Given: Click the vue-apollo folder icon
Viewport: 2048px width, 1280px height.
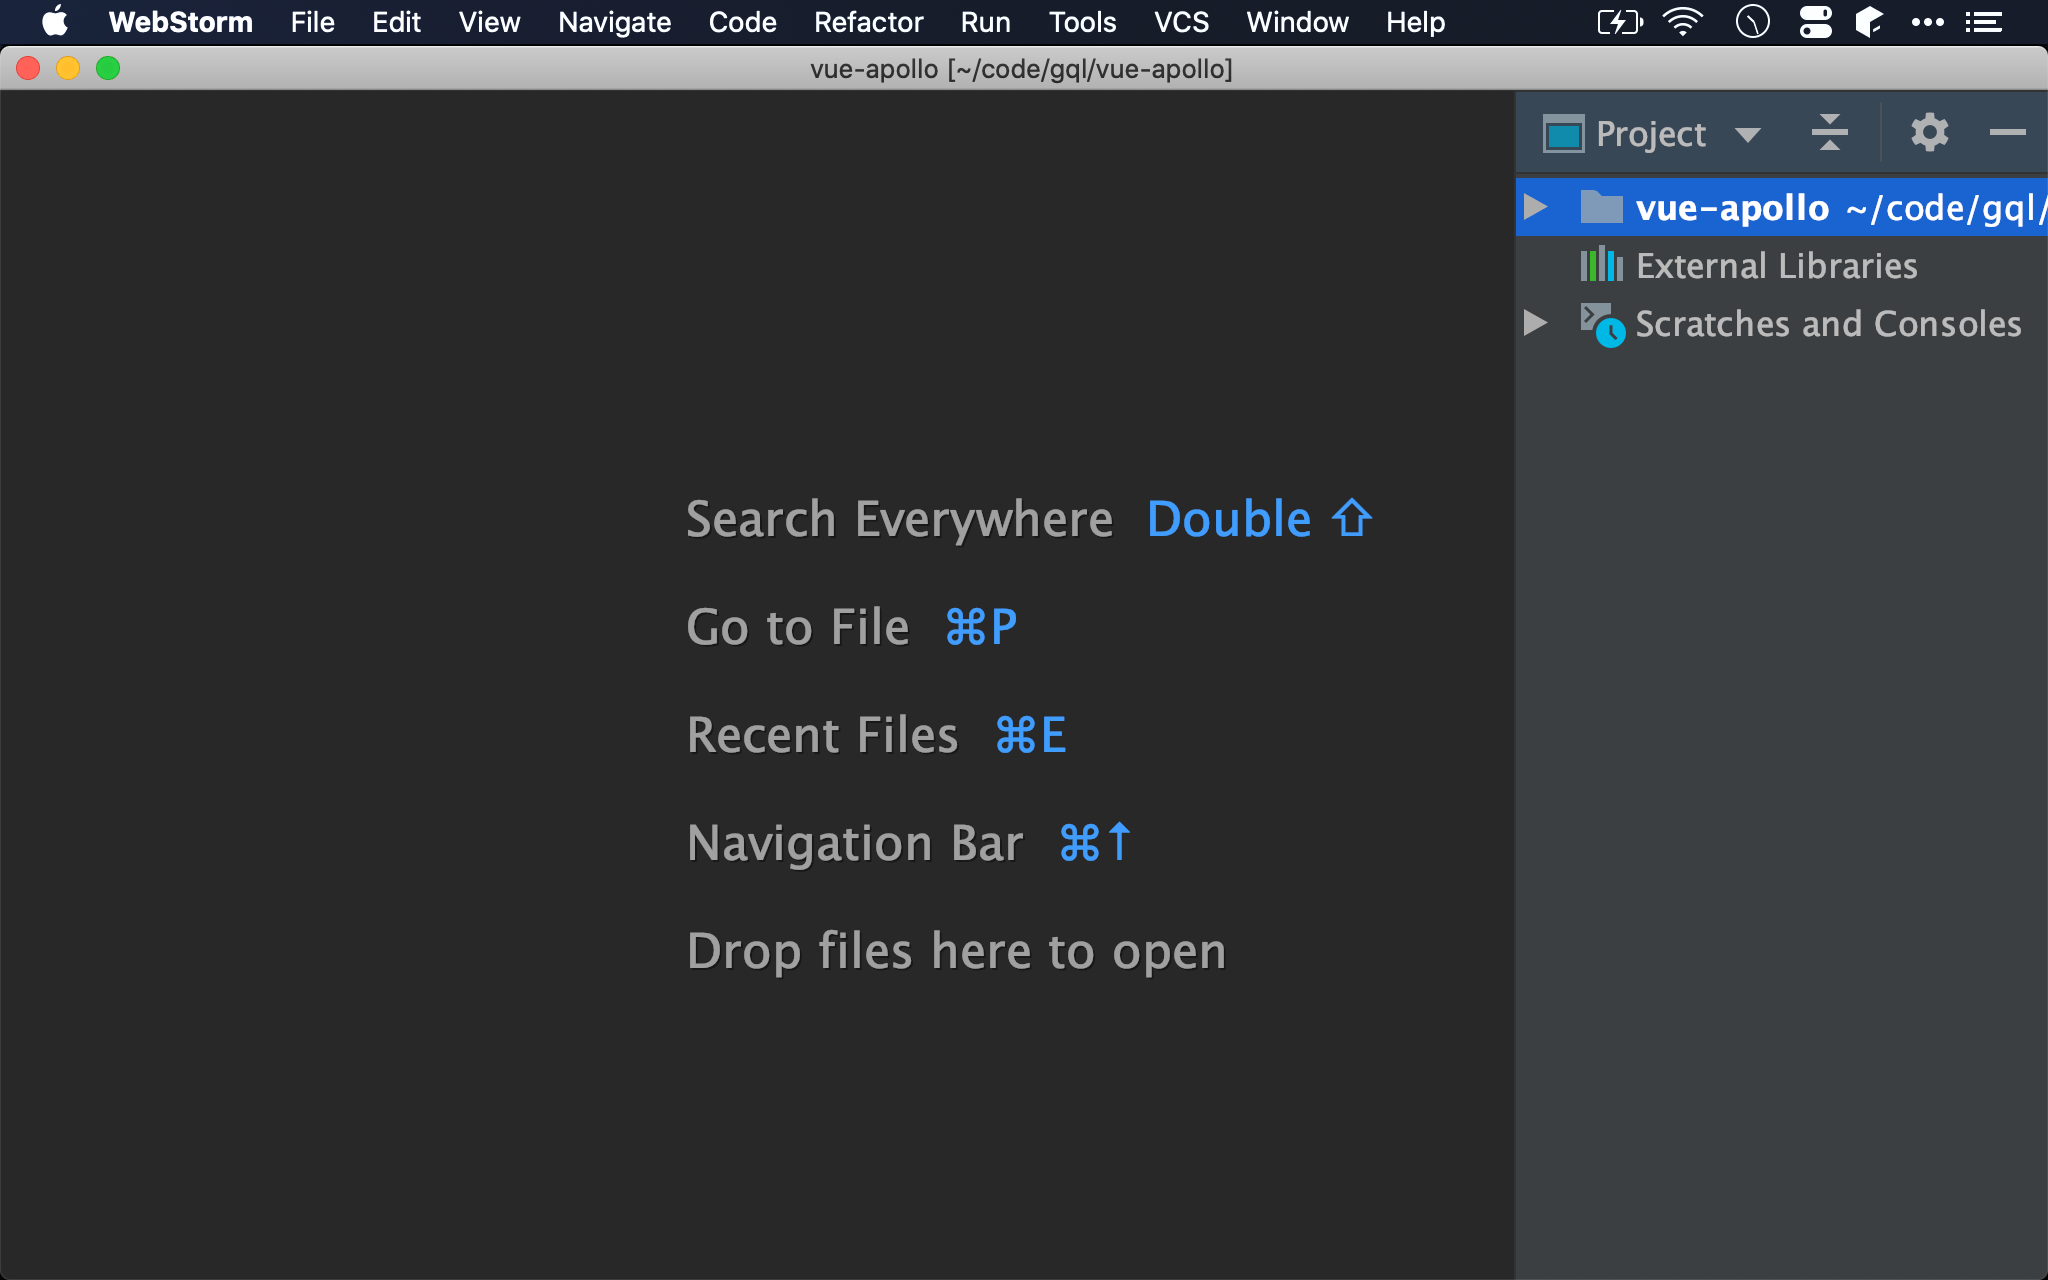Looking at the screenshot, I should click(x=1601, y=207).
